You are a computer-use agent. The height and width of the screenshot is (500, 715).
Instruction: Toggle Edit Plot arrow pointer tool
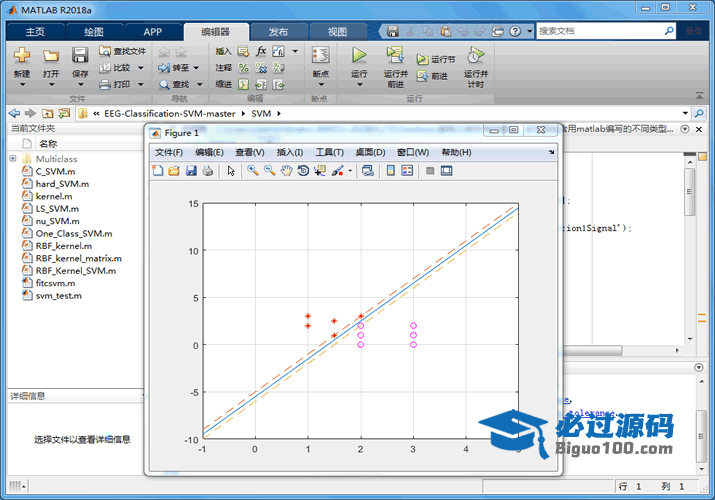coord(231,171)
